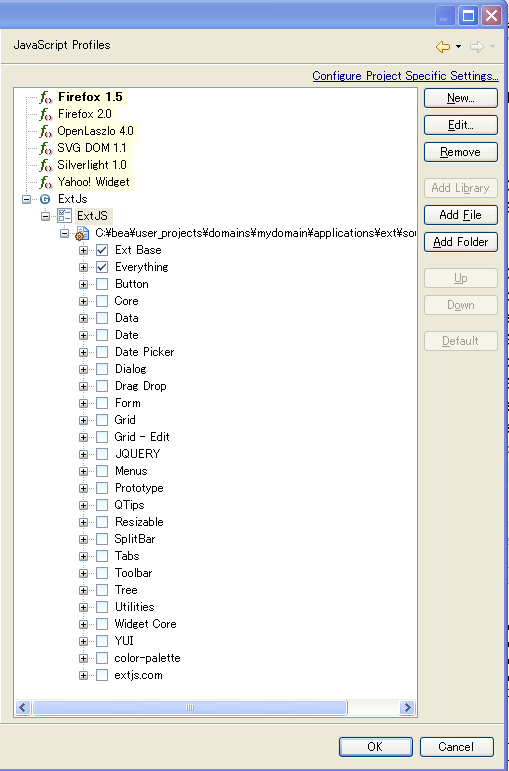Image resolution: width=509 pixels, height=771 pixels.
Task: Collapse the ExtJs group node
Action: (x=27, y=199)
